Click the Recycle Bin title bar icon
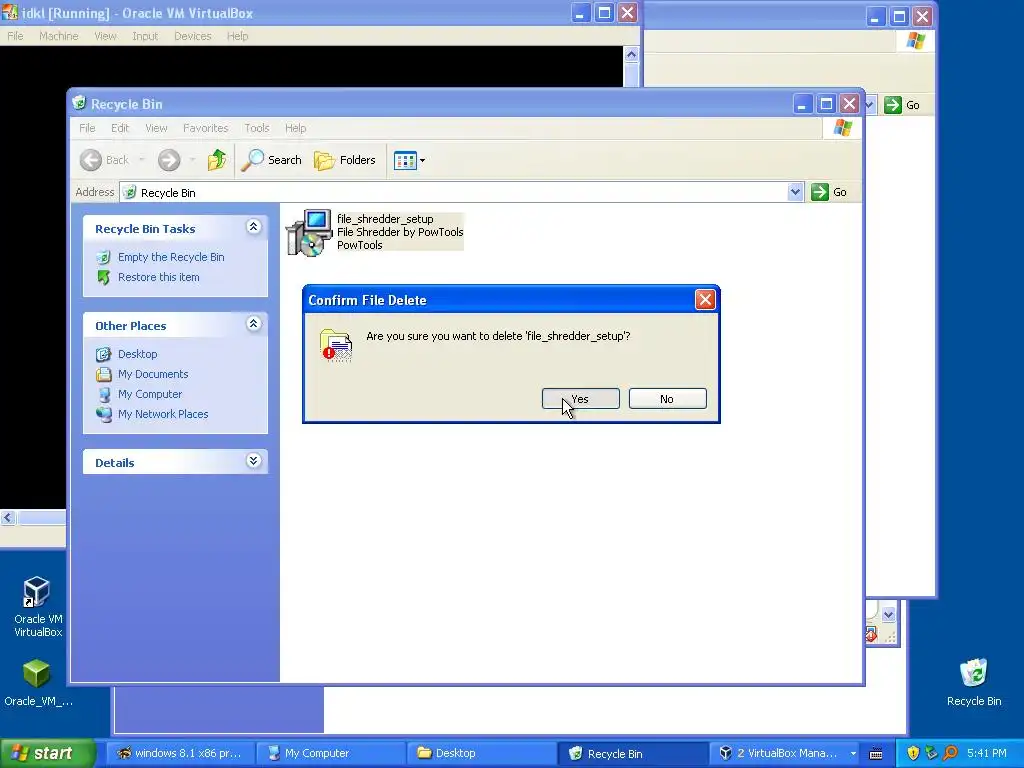 (x=80, y=103)
